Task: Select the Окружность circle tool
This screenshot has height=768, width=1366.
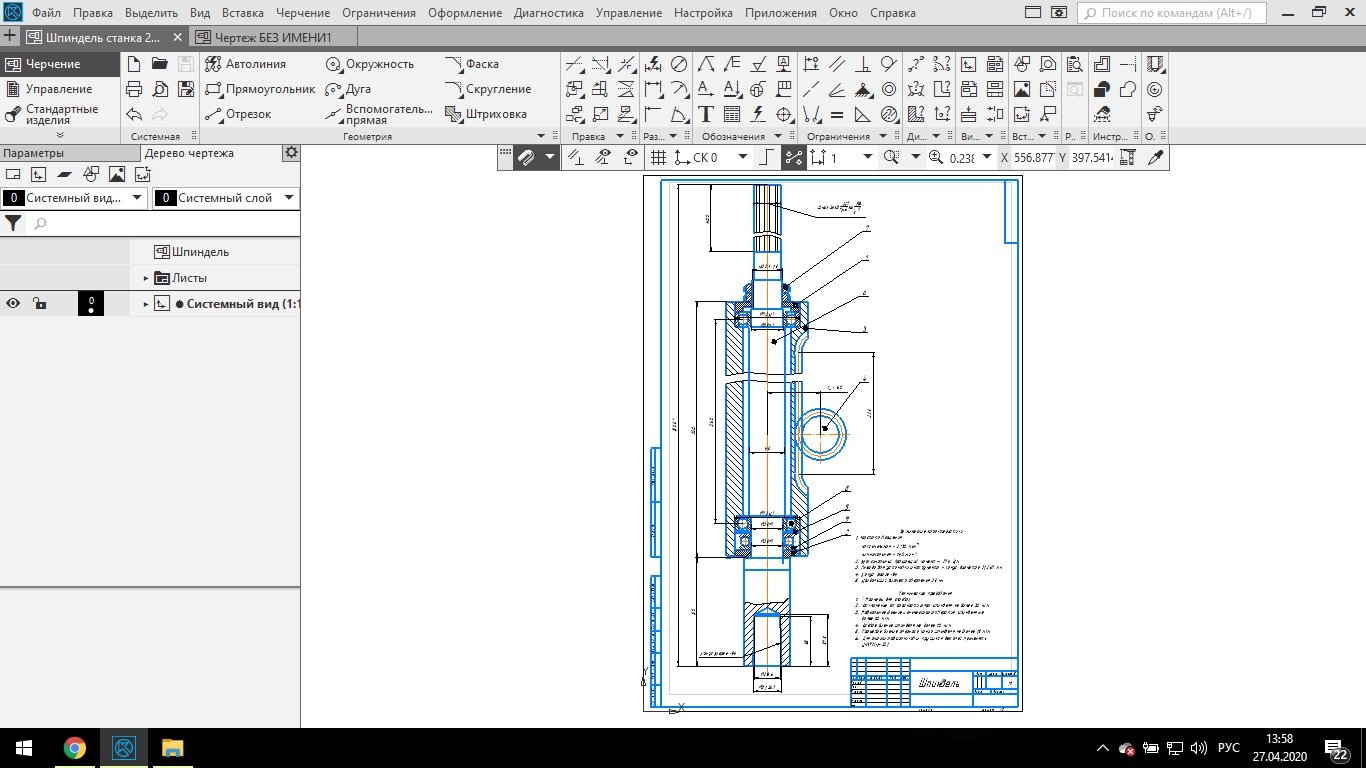Action: pyautogui.click(x=370, y=64)
